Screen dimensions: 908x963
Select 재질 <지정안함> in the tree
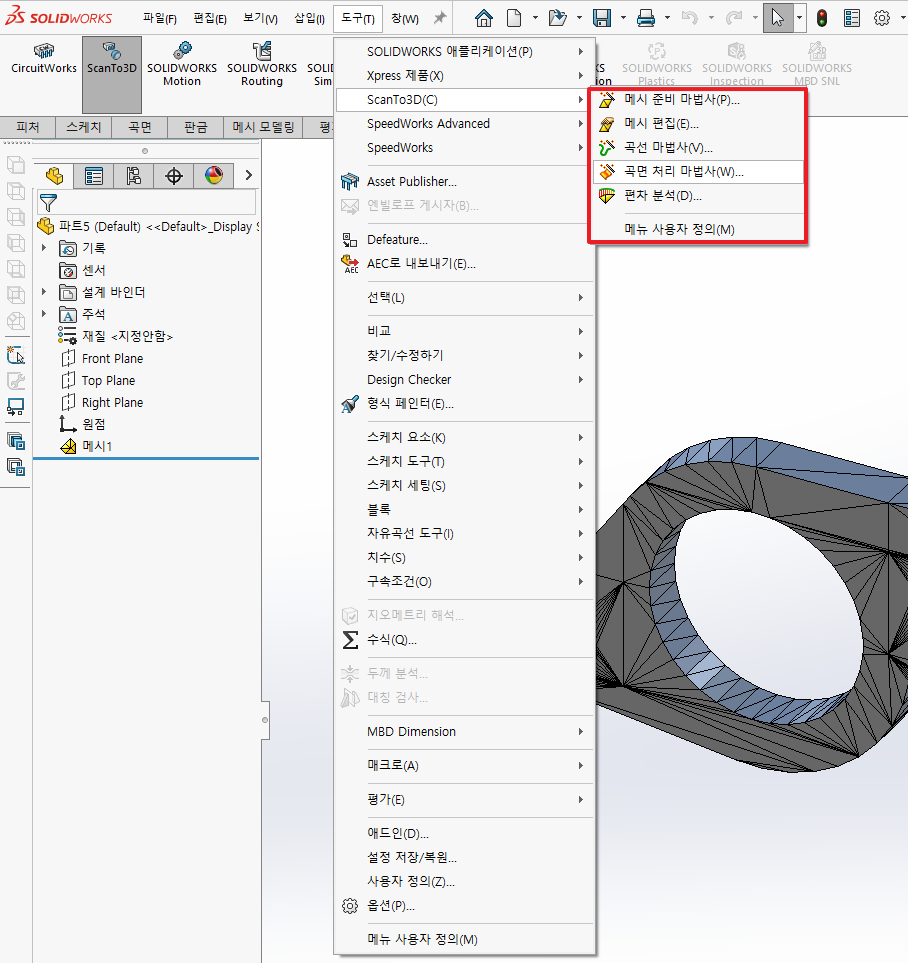coord(115,336)
